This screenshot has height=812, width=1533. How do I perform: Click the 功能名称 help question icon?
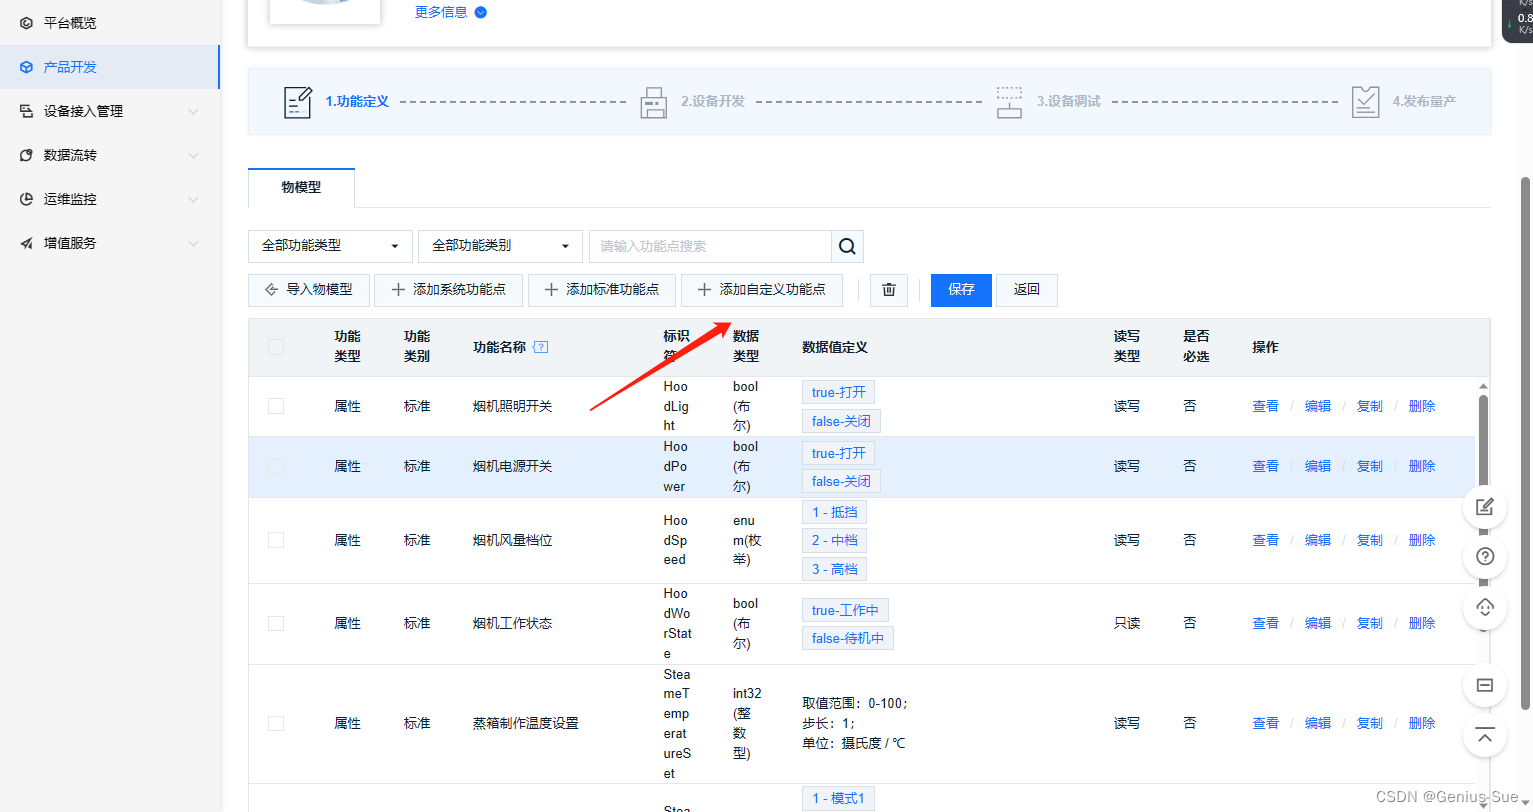[541, 347]
